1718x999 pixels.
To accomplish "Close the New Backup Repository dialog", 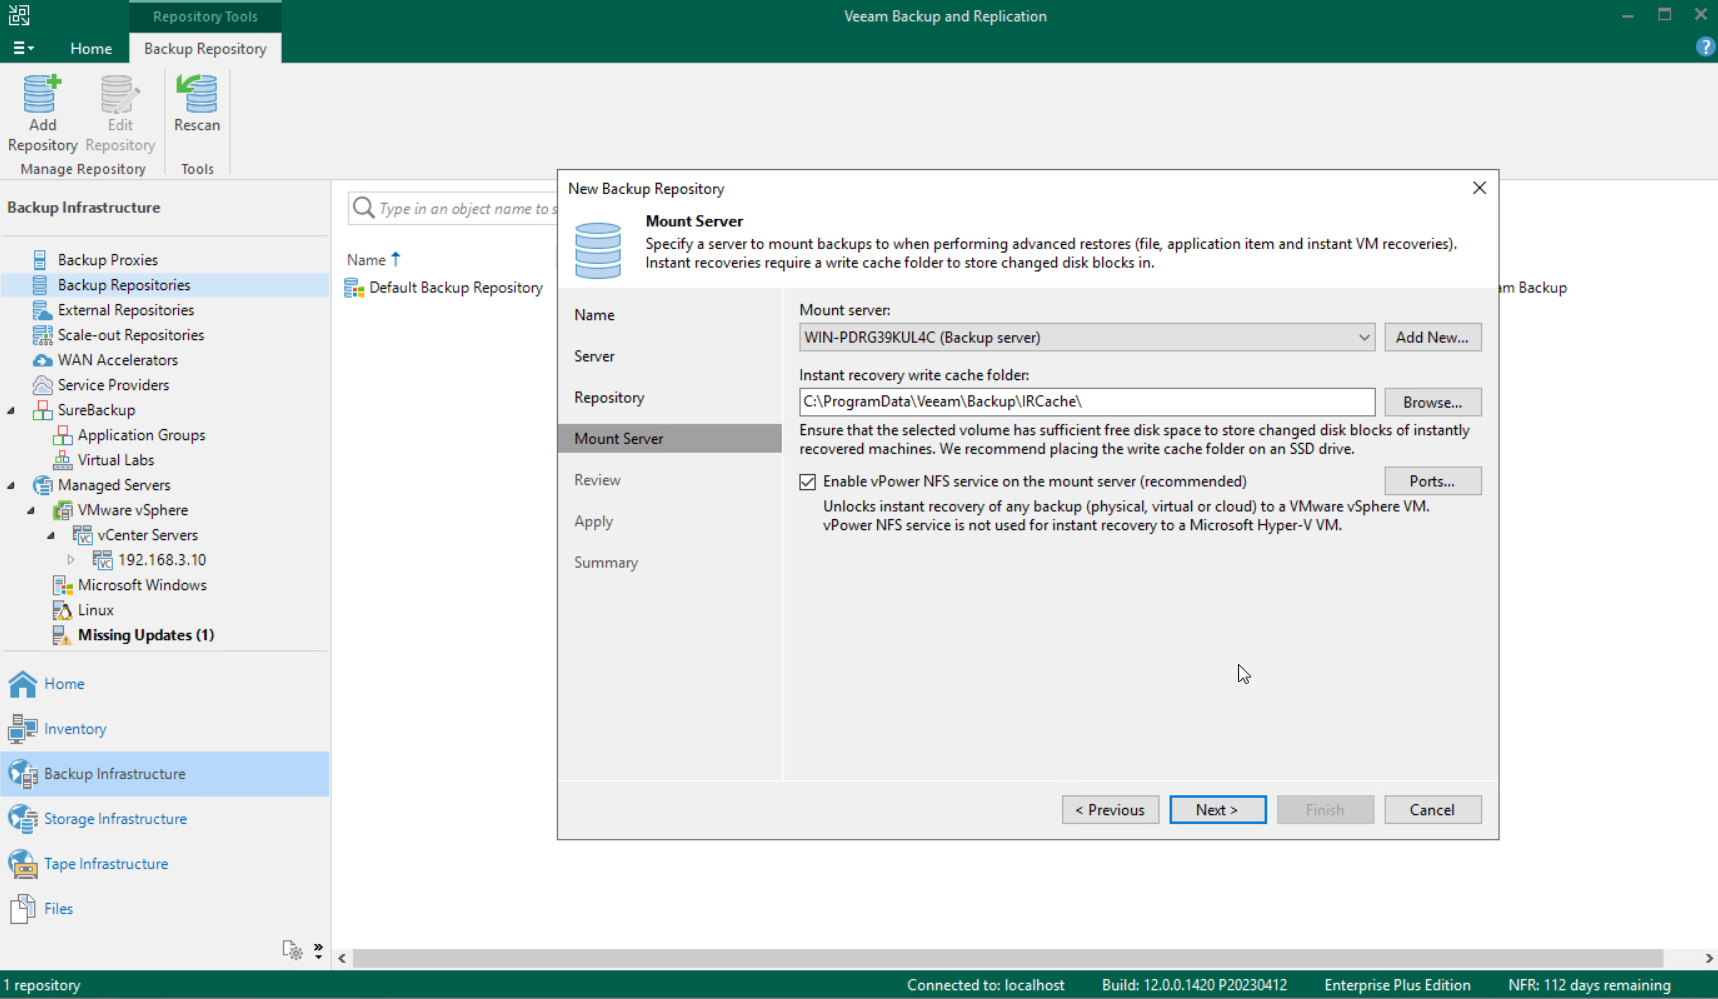I will tap(1479, 188).
